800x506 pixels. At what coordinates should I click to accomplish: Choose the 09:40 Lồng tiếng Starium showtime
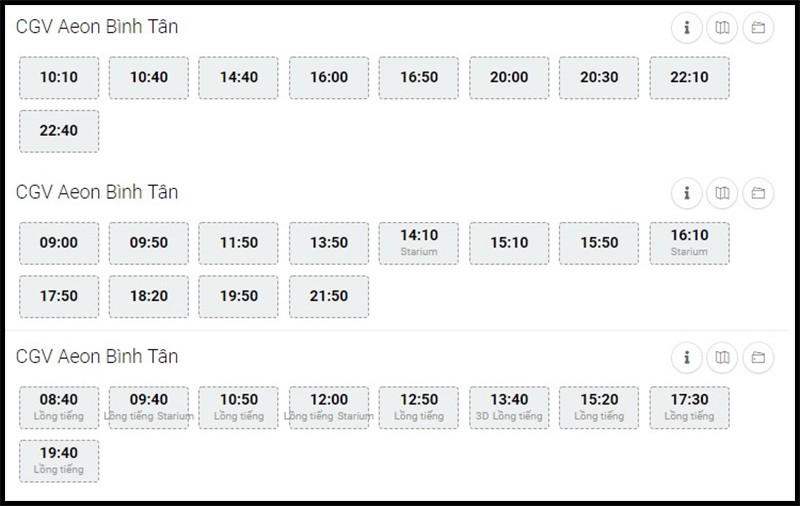pyautogui.click(x=149, y=408)
